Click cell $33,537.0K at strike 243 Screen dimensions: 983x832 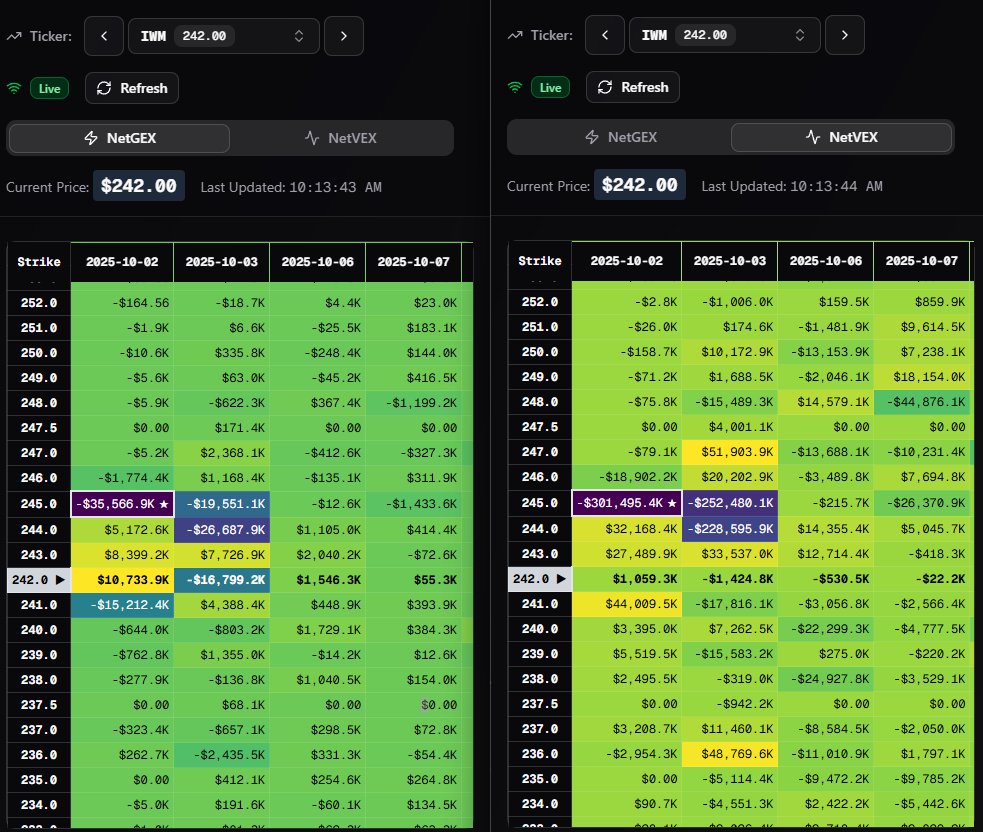pyautogui.click(x=730, y=554)
